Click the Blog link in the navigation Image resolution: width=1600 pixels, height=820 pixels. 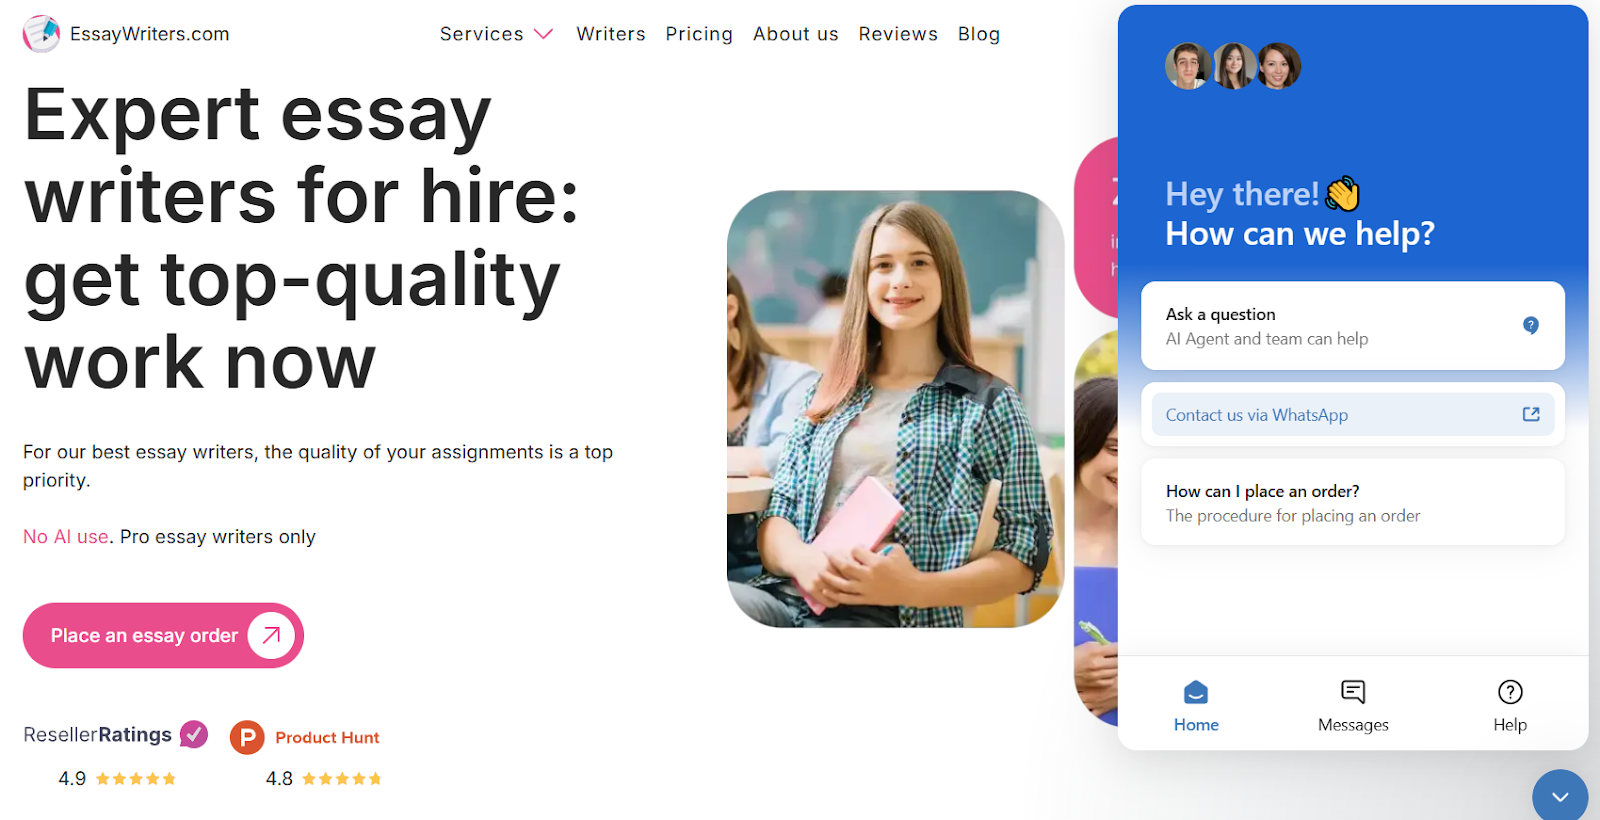point(979,34)
